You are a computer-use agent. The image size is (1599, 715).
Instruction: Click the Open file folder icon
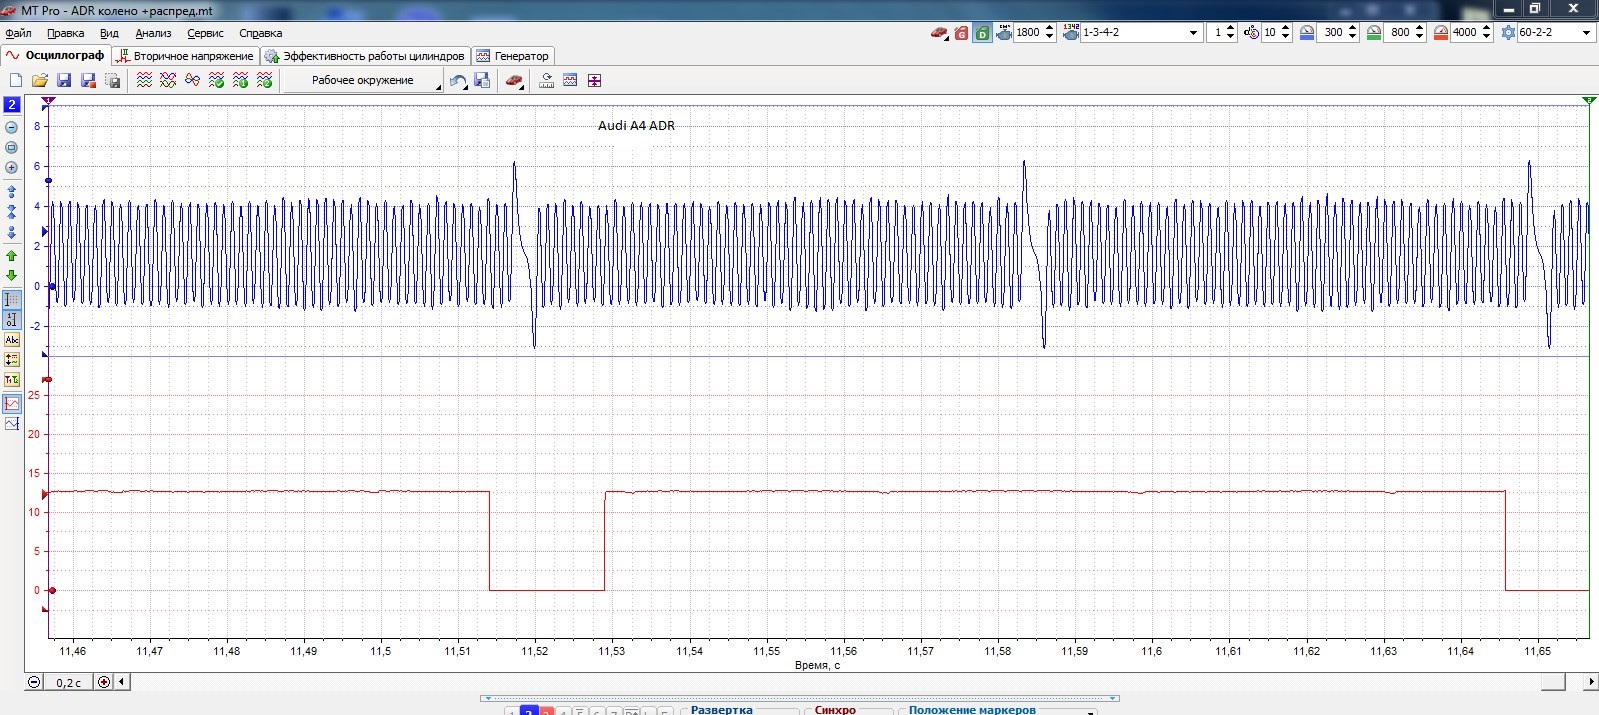click(40, 81)
